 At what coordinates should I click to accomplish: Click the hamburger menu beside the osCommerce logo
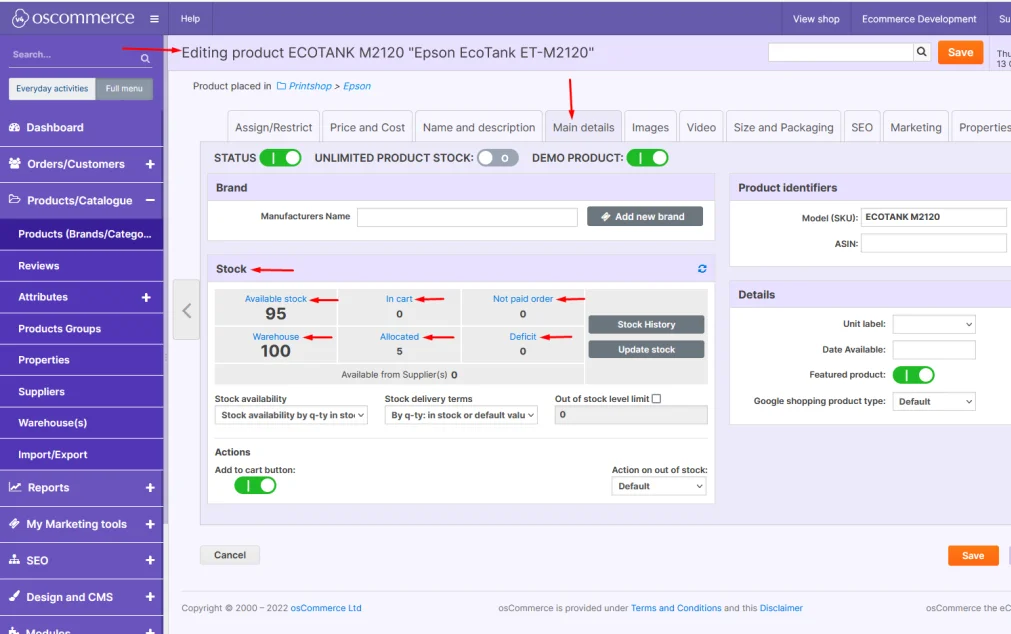tap(154, 17)
